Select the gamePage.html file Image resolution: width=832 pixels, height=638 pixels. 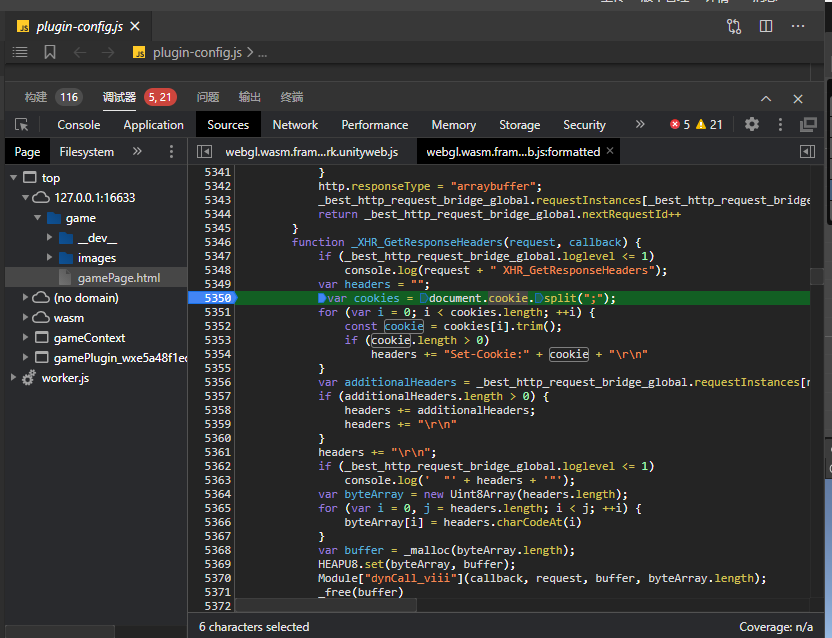pos(118,278)
